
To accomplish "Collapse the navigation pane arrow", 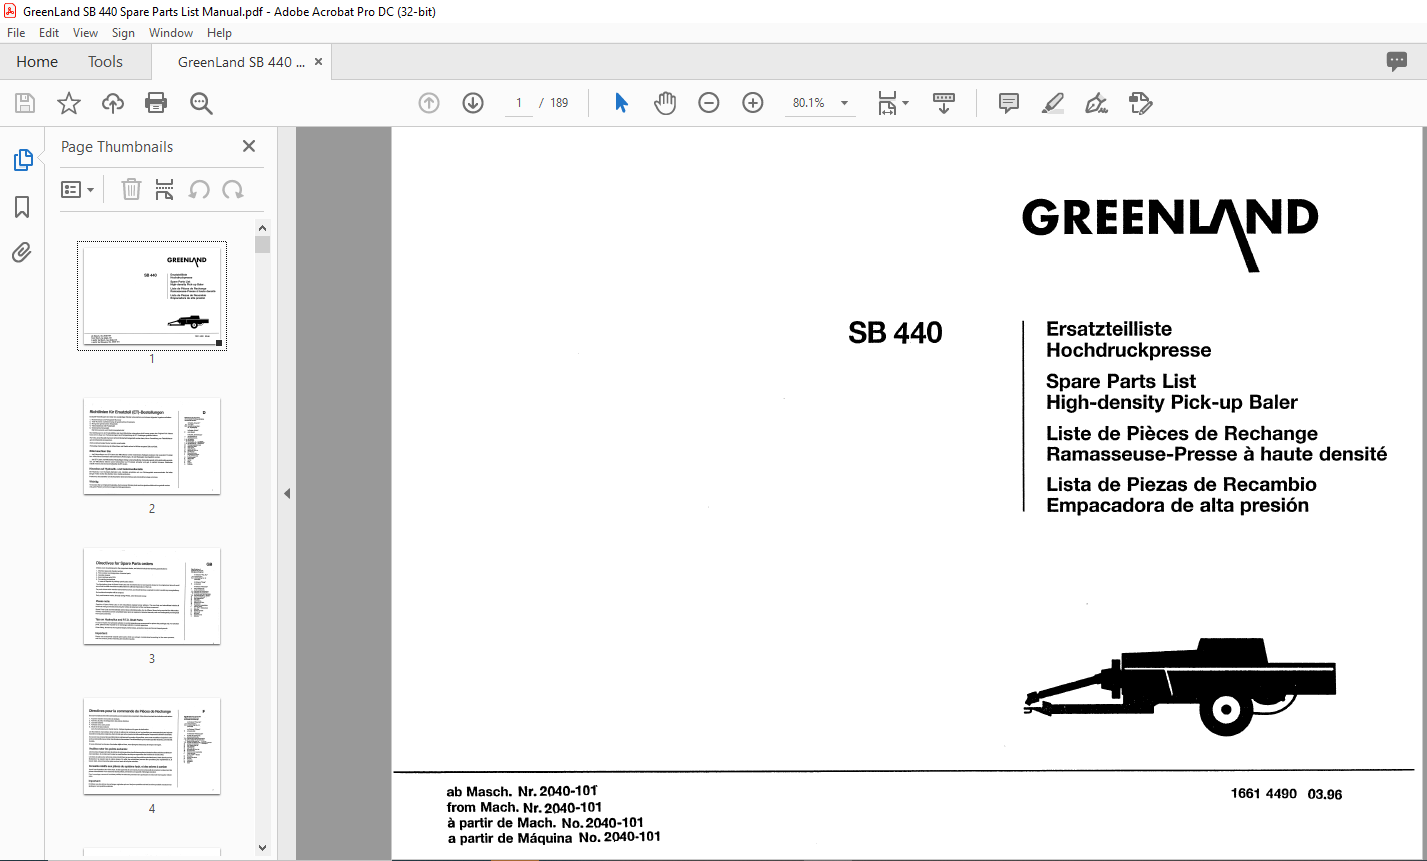I will (288, 493).
